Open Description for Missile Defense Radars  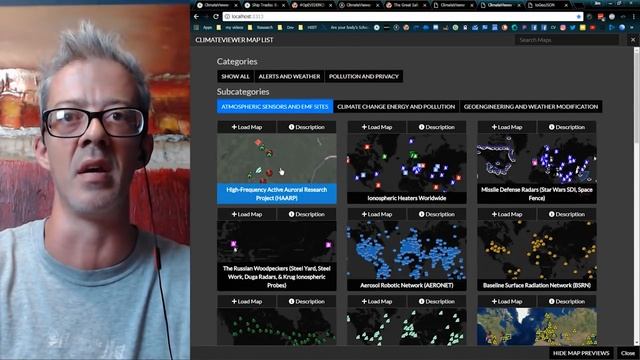tap(567, 127)
